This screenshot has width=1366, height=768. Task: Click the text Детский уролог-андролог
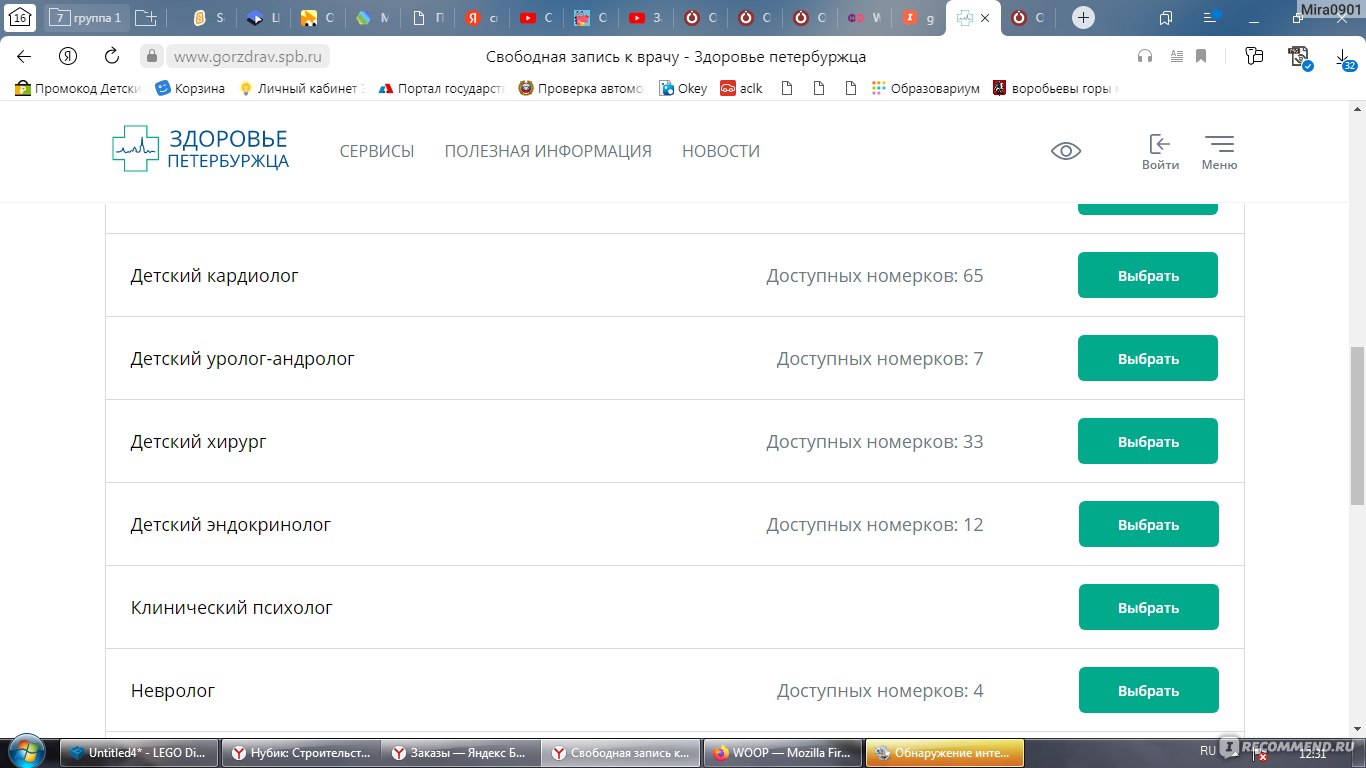pyautogui.click(x=243, y=358)
